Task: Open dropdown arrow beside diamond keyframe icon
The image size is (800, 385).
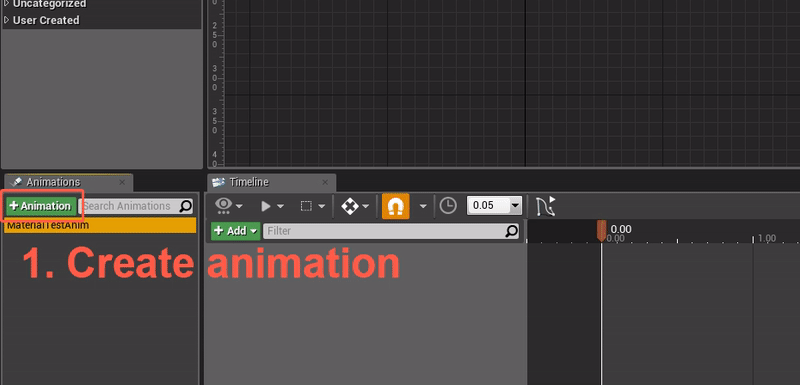Action: [x=365, y=207]
